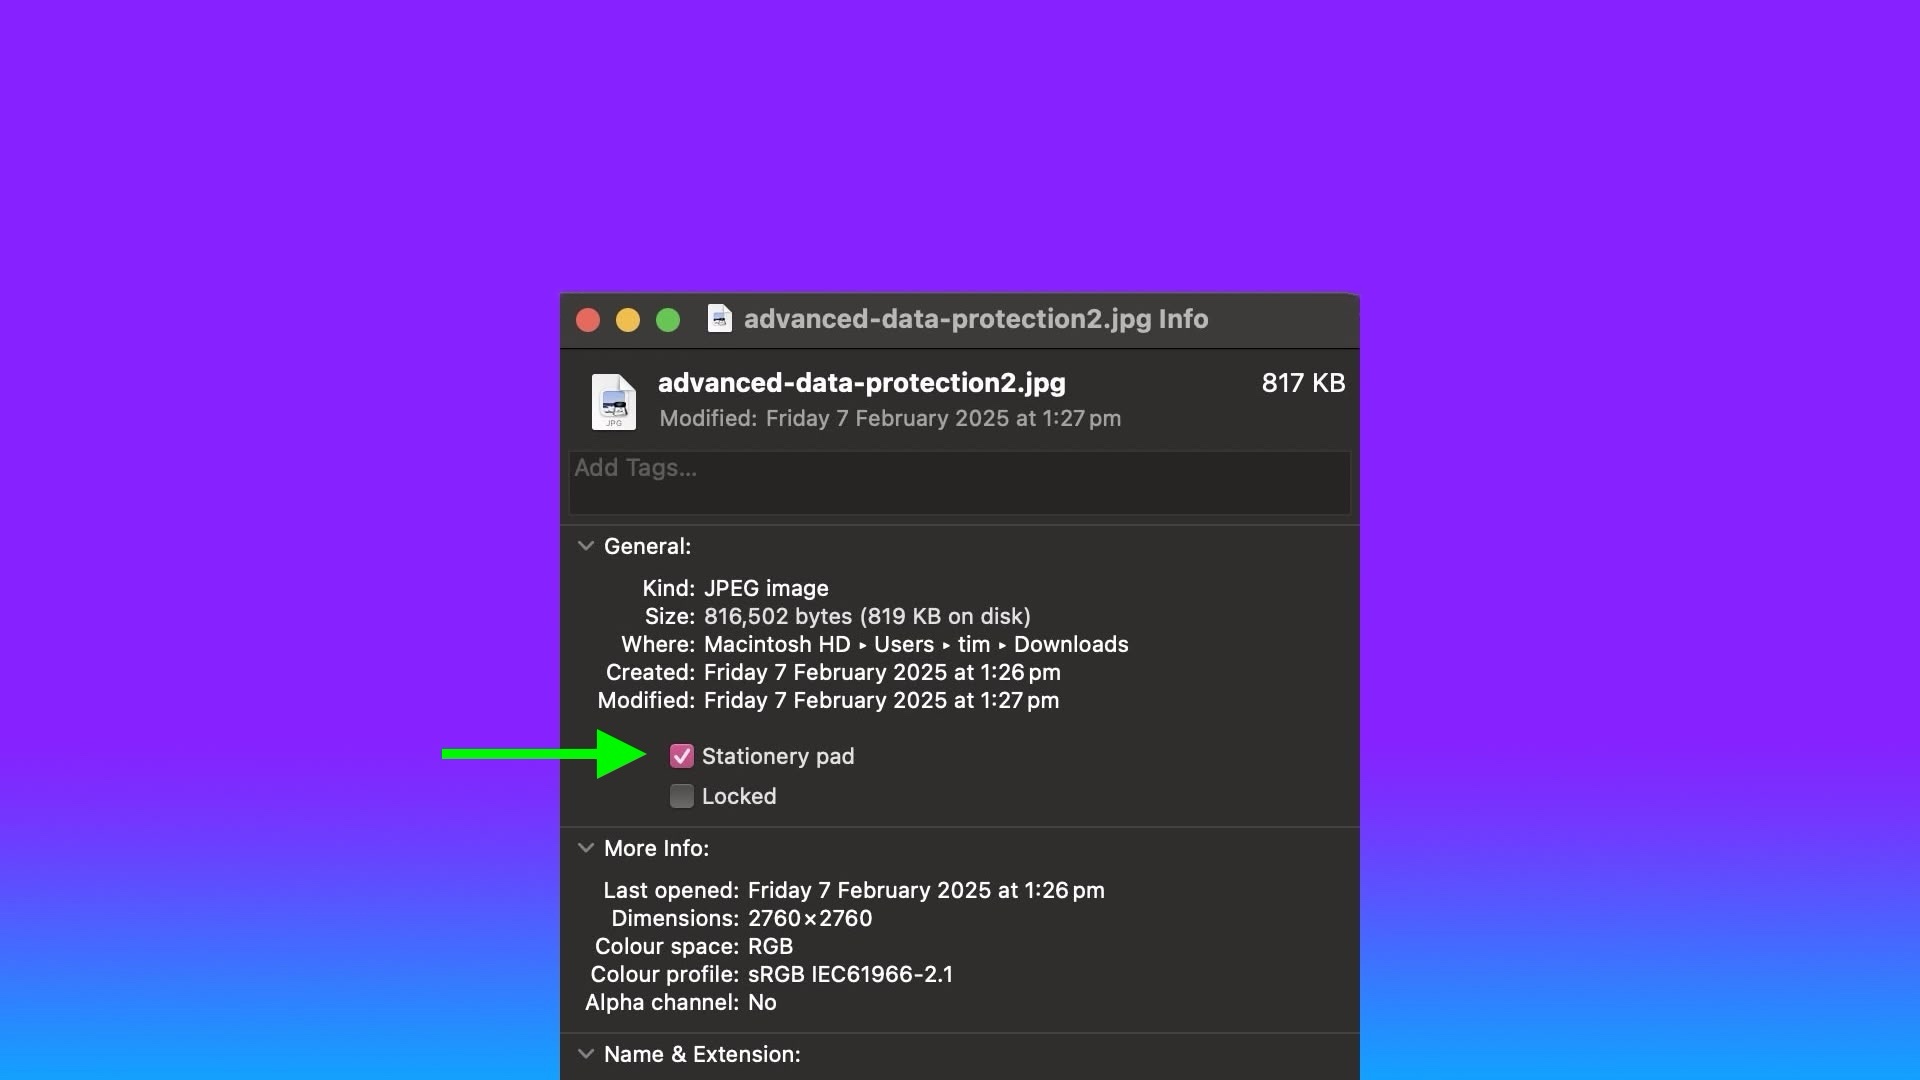Zoom the Info window with green button
This screenshot has width=1920, height=1080.
[x=668, y=320]
